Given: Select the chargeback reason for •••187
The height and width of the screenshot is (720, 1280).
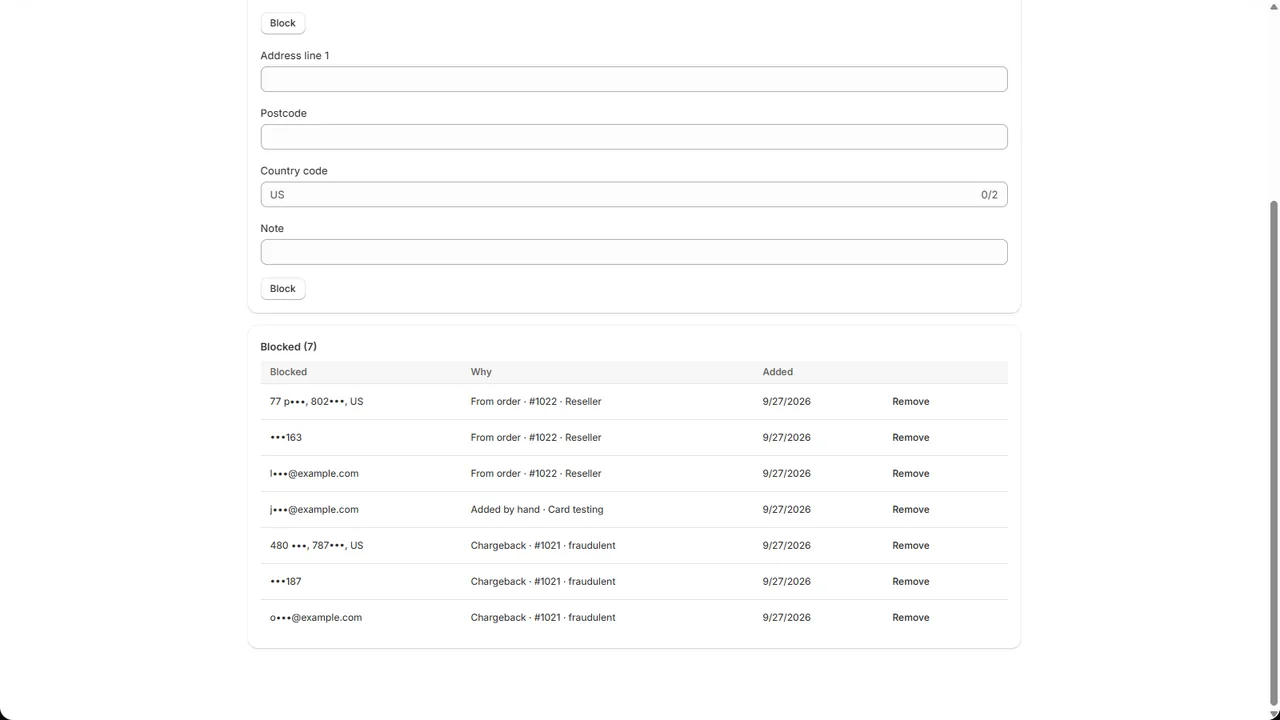Looking at the screenshot, I should click(543, 582).
